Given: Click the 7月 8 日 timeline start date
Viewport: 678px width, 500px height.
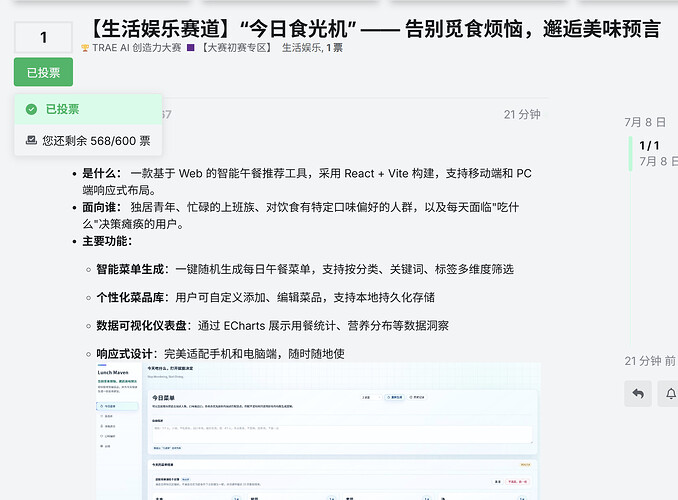Looking at the screenshot, I should click(x=645, y=122).
